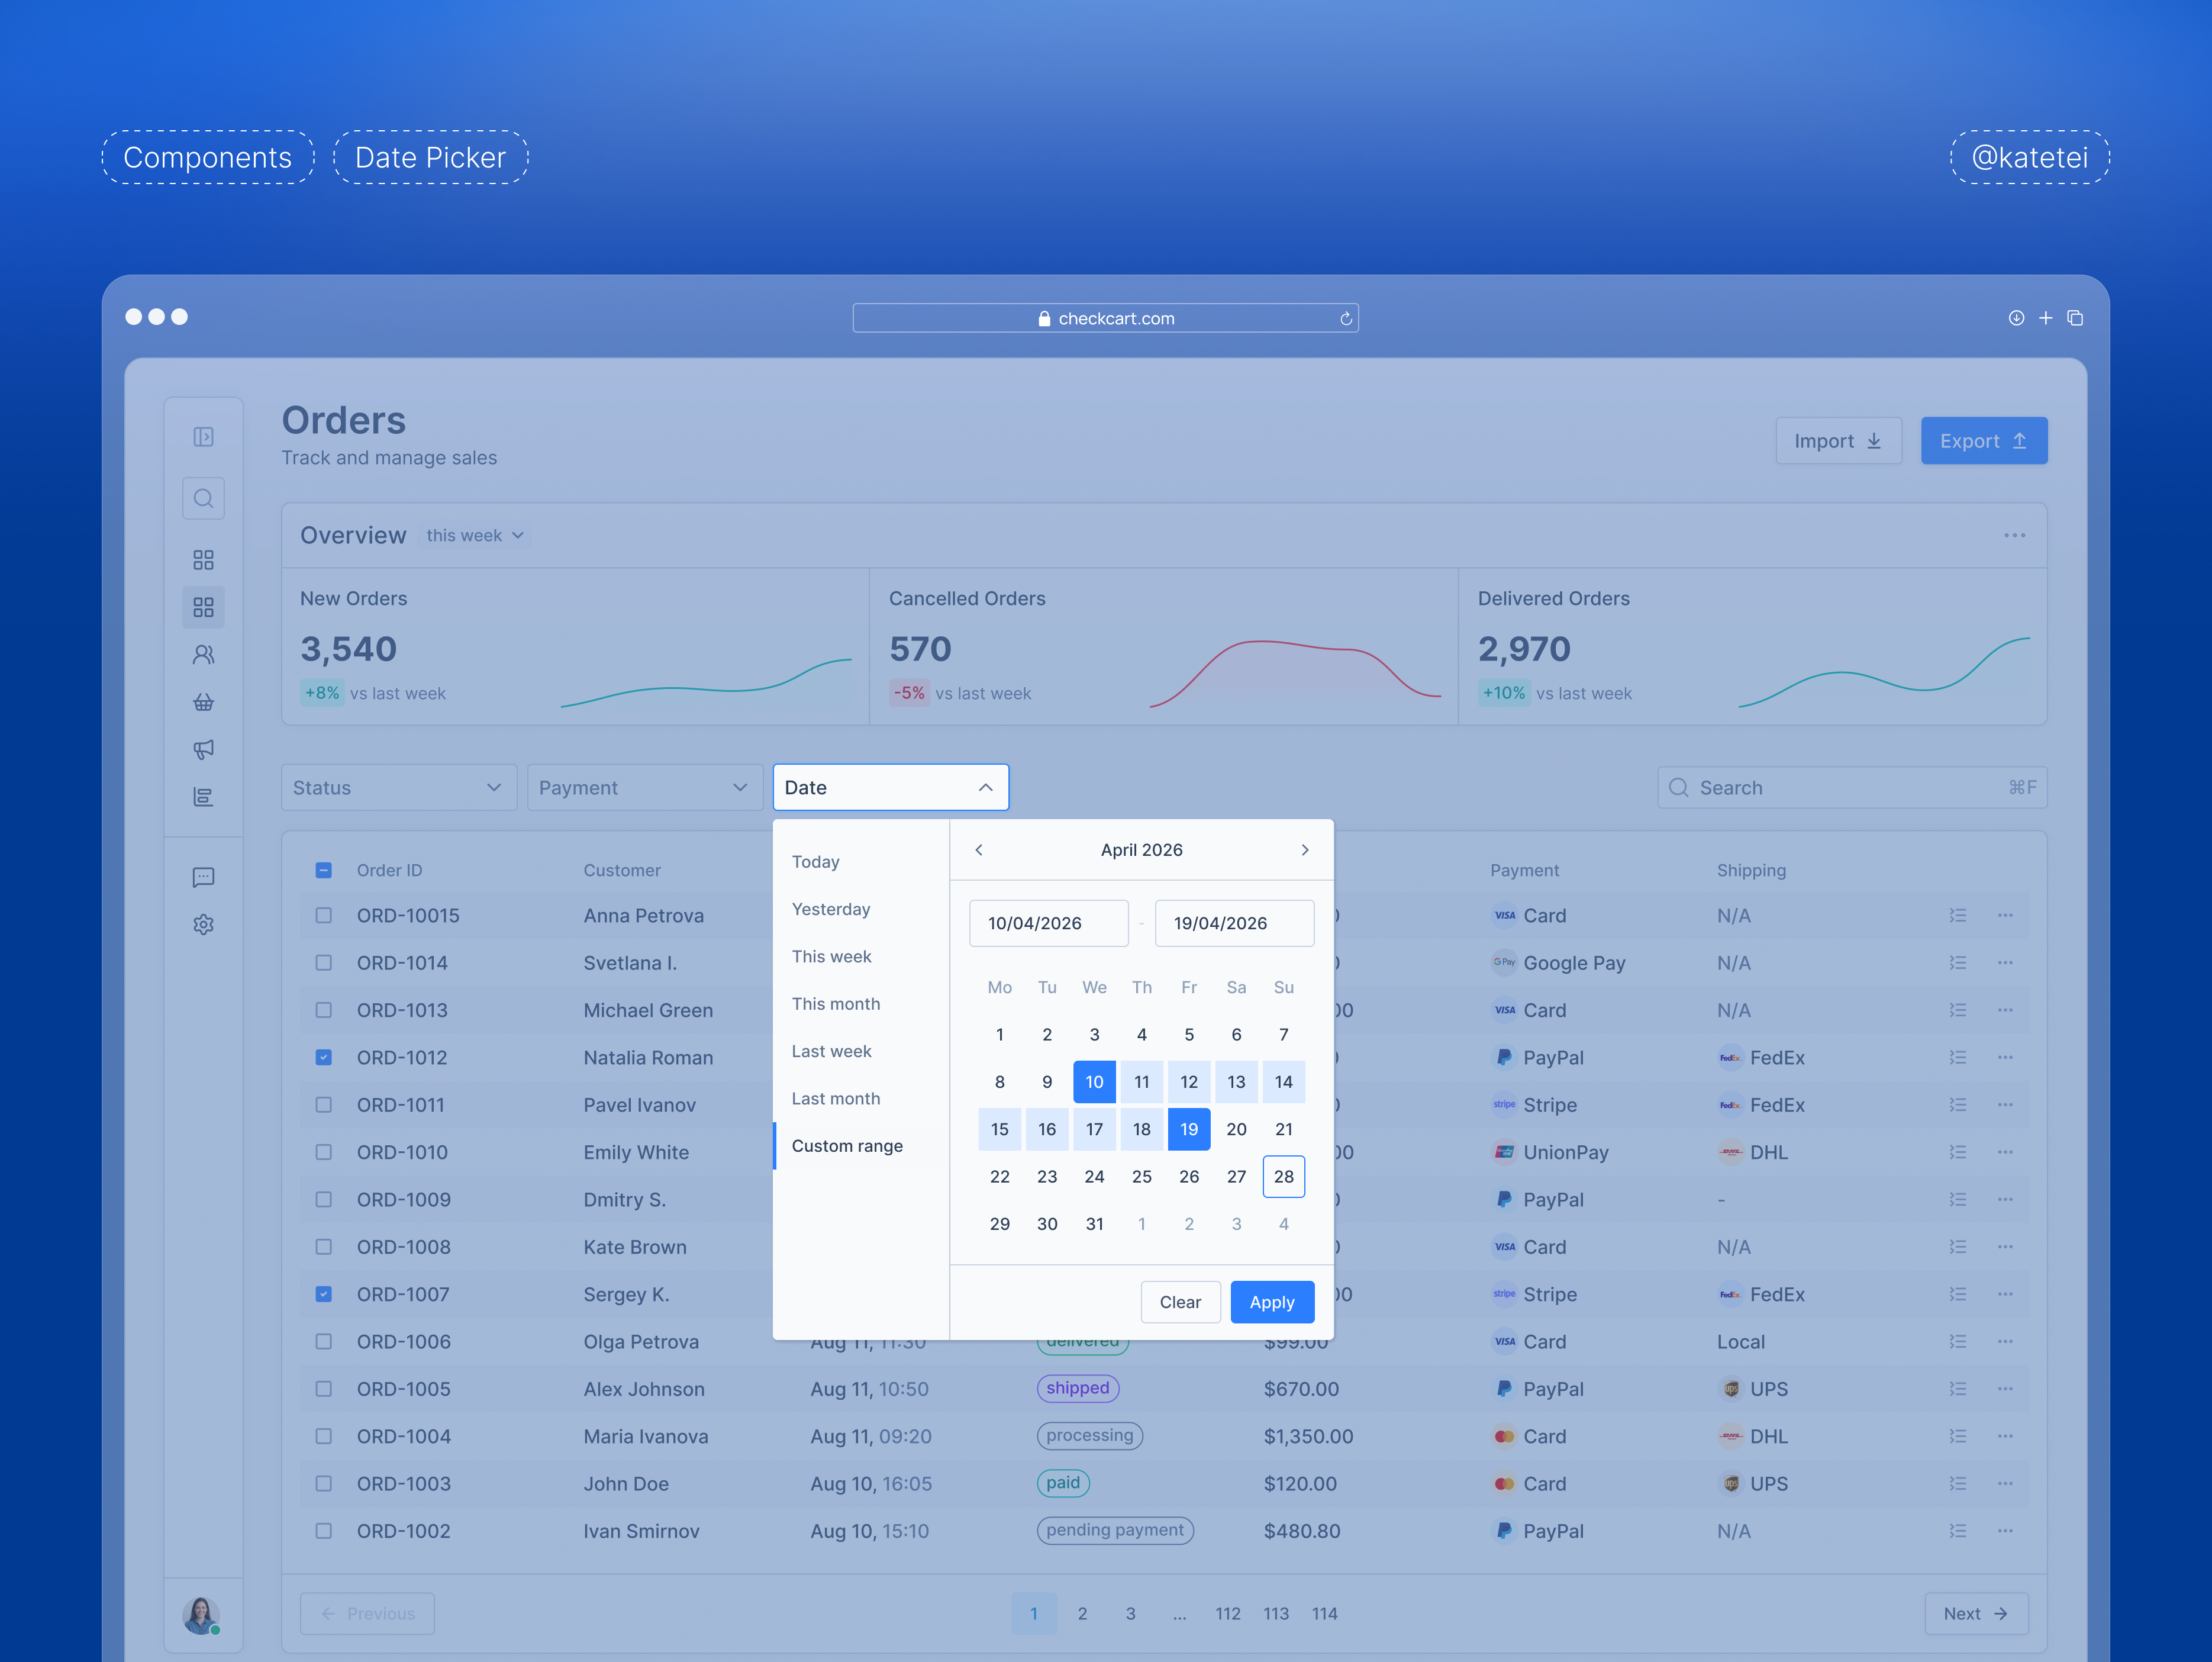Select the Last month preset
Viewport: 2212px width, 1662px height.
click(x=836, y=1099)
